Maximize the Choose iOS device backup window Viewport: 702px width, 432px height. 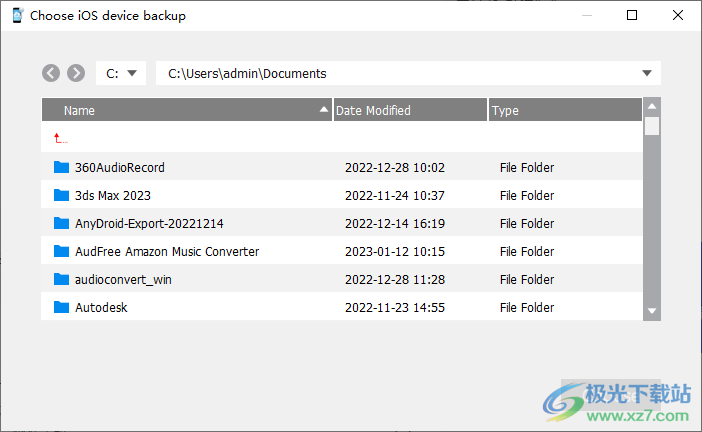632,15
